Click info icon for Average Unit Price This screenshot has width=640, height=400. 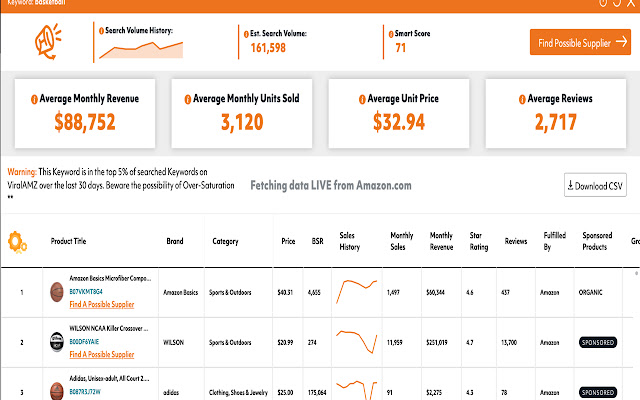tap(362, 99)
